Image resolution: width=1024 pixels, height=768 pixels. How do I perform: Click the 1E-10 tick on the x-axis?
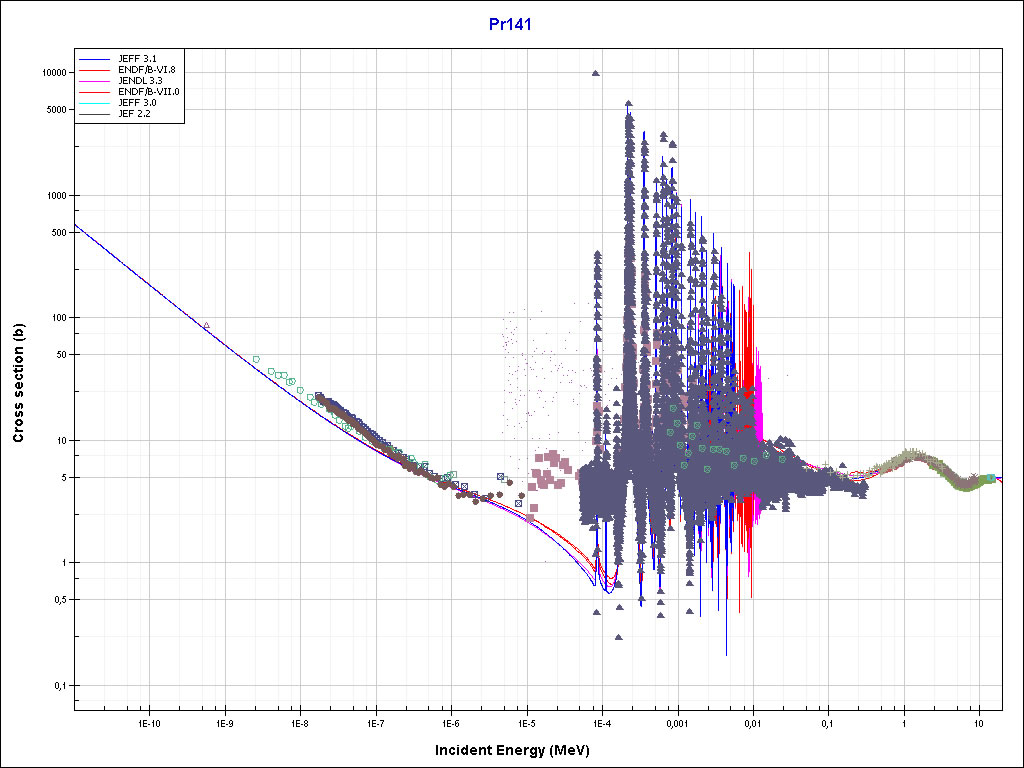click(148, 722)
